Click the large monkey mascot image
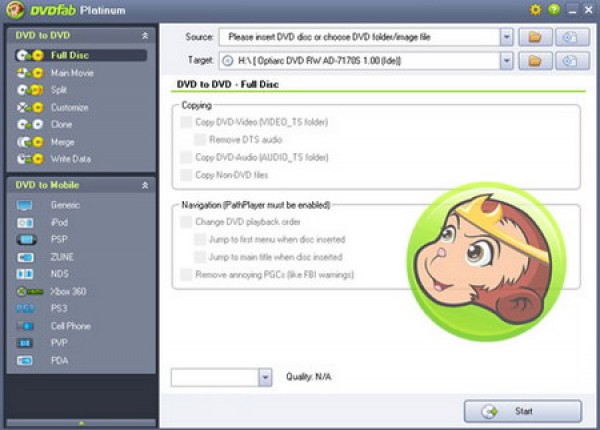This screenshot has width=600, height=430. [x=486, y=261]
